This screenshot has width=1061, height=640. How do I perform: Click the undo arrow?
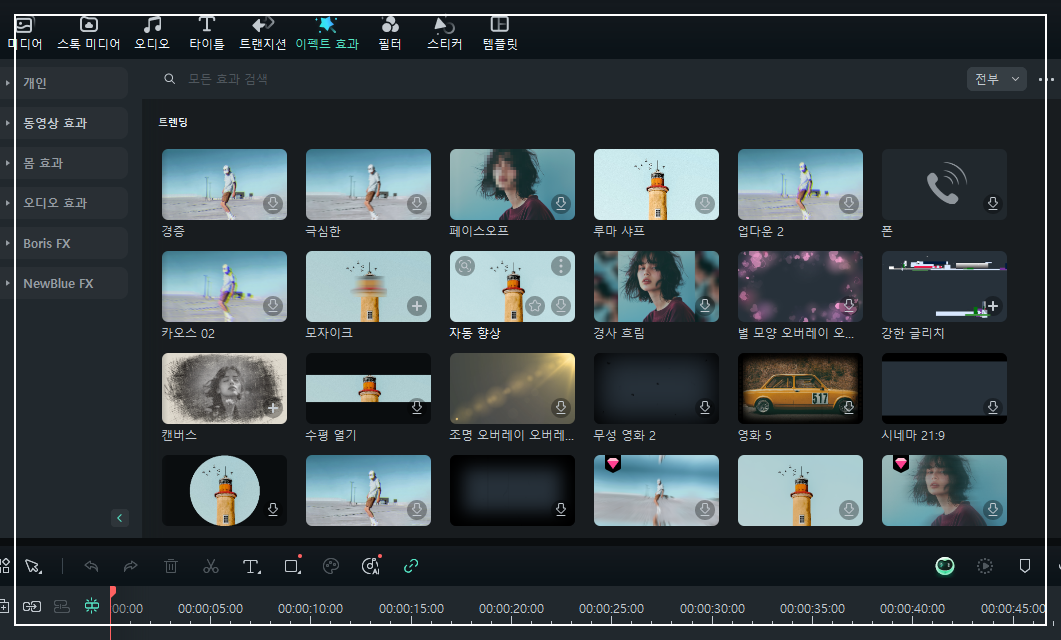click(91, 566)
